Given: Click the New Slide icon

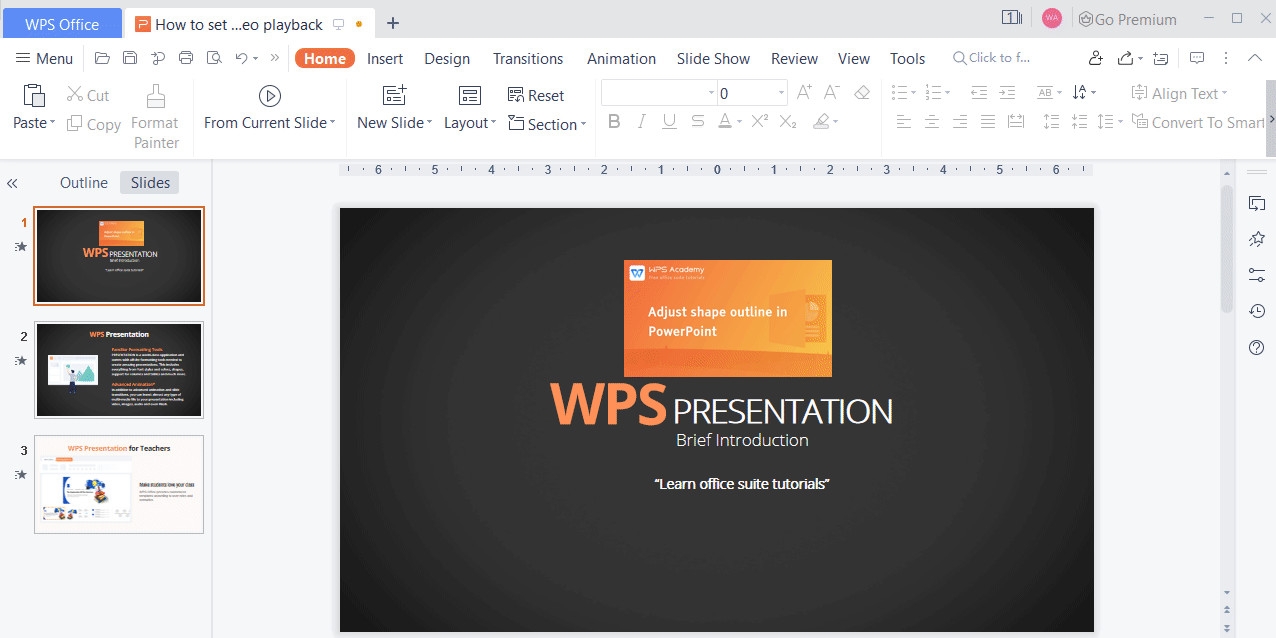Looking at the screenshot, I should (394, 96).
